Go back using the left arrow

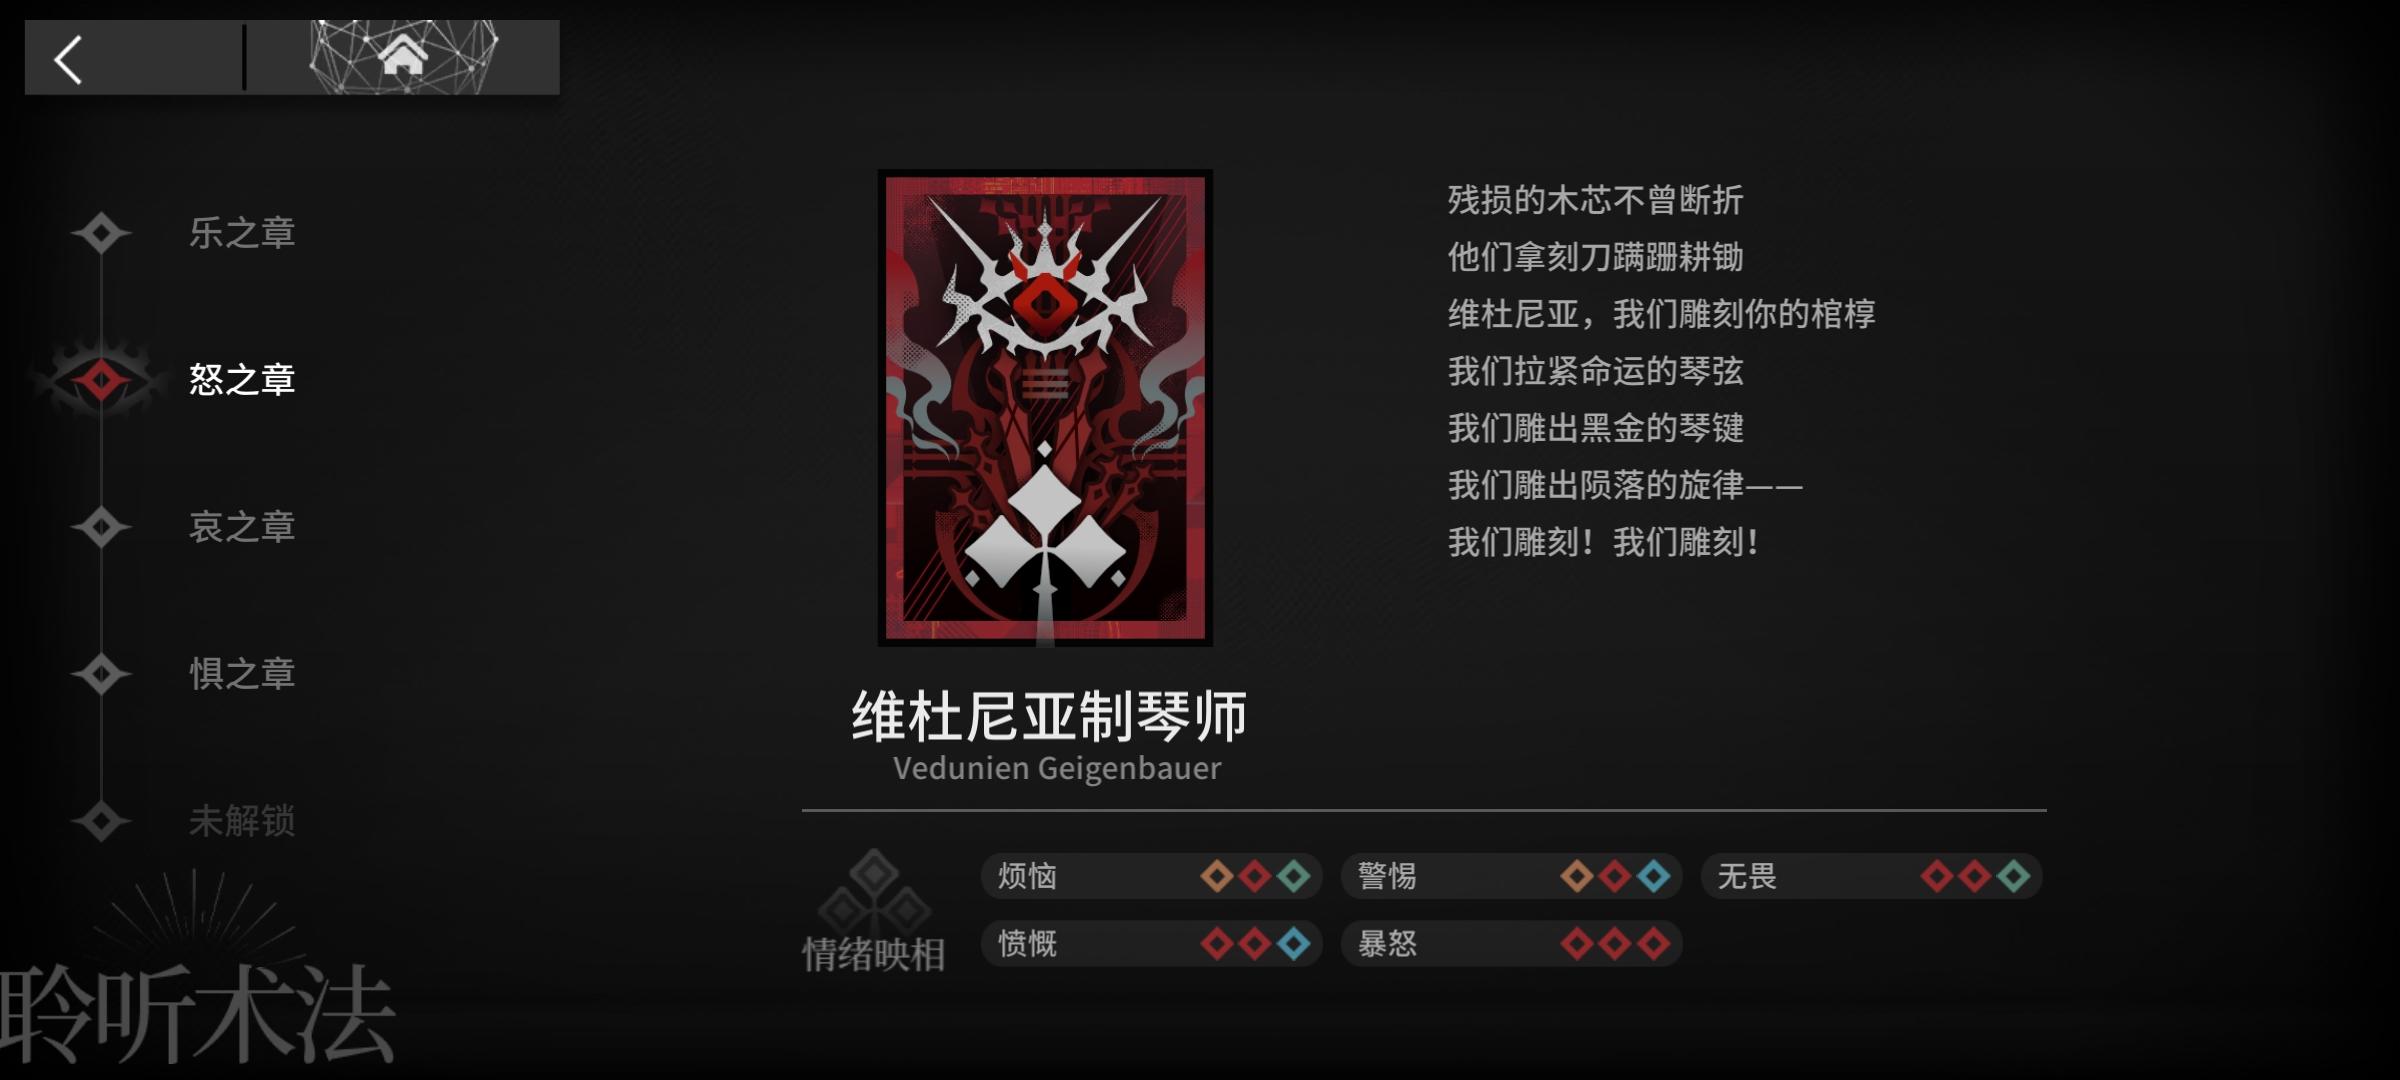pyautogui.click(x=68, y=59)
